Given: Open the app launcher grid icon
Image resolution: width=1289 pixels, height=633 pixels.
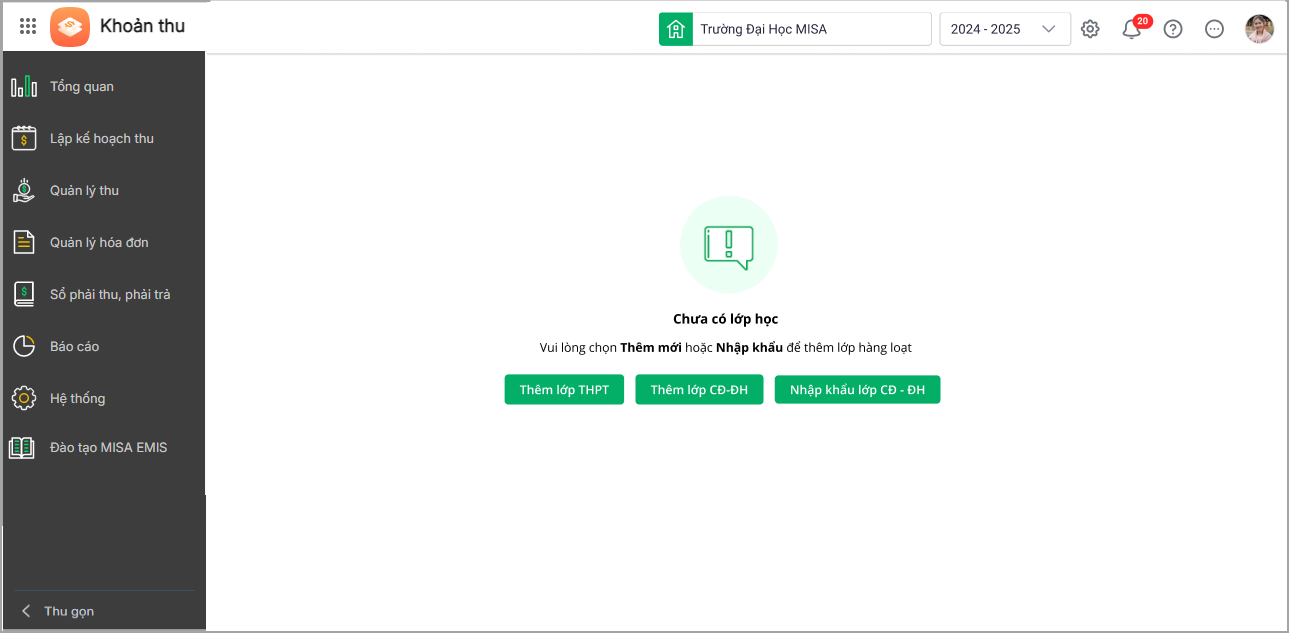Looking at the screenshot, I should tap(28, 27).
